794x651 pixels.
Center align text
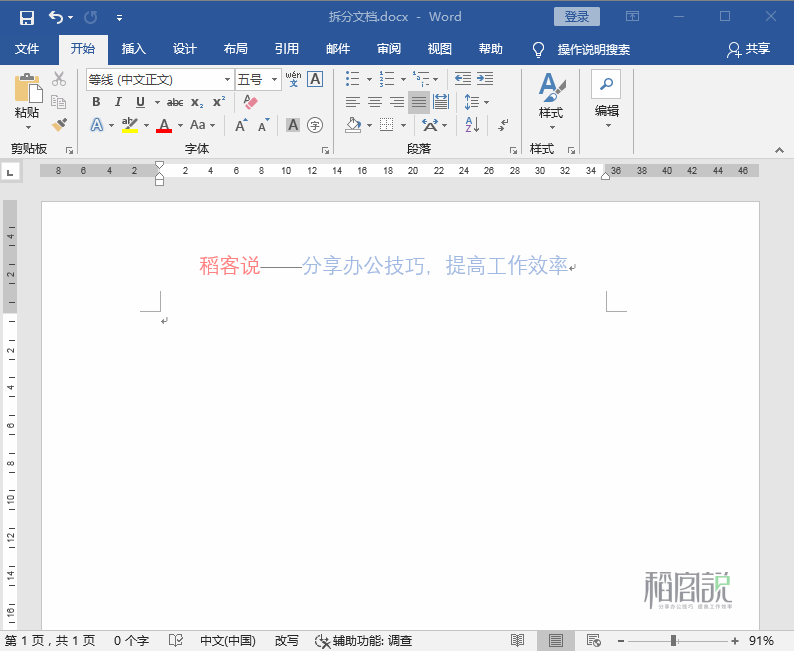click(375, 102)
